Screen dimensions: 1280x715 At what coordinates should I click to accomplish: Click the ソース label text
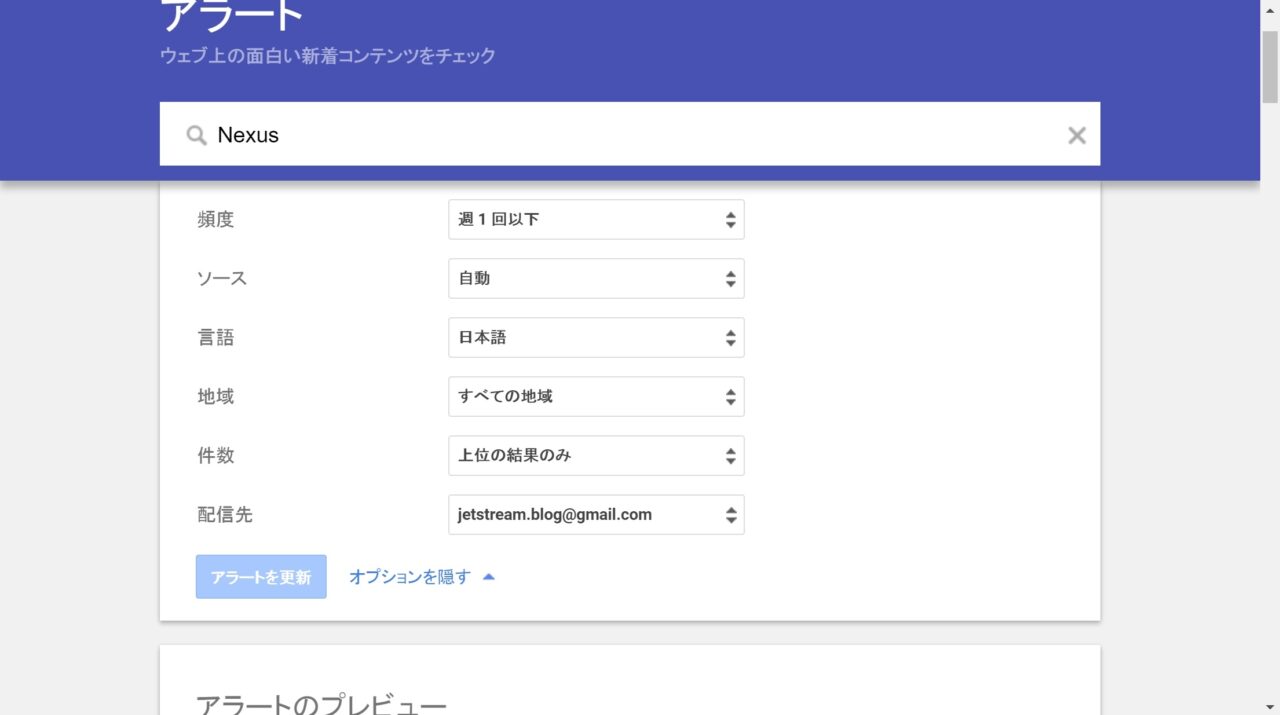point(222,279)
